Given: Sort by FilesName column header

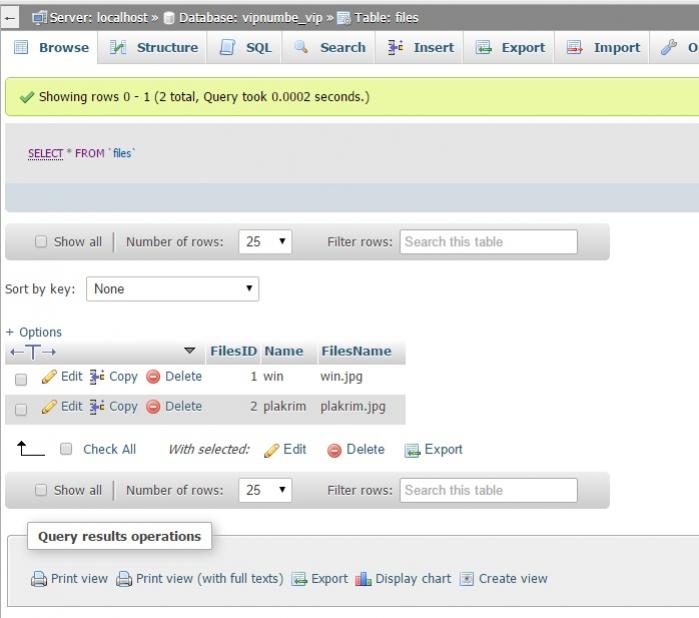Looking at the screenshot, I should [x=356, y=351].
